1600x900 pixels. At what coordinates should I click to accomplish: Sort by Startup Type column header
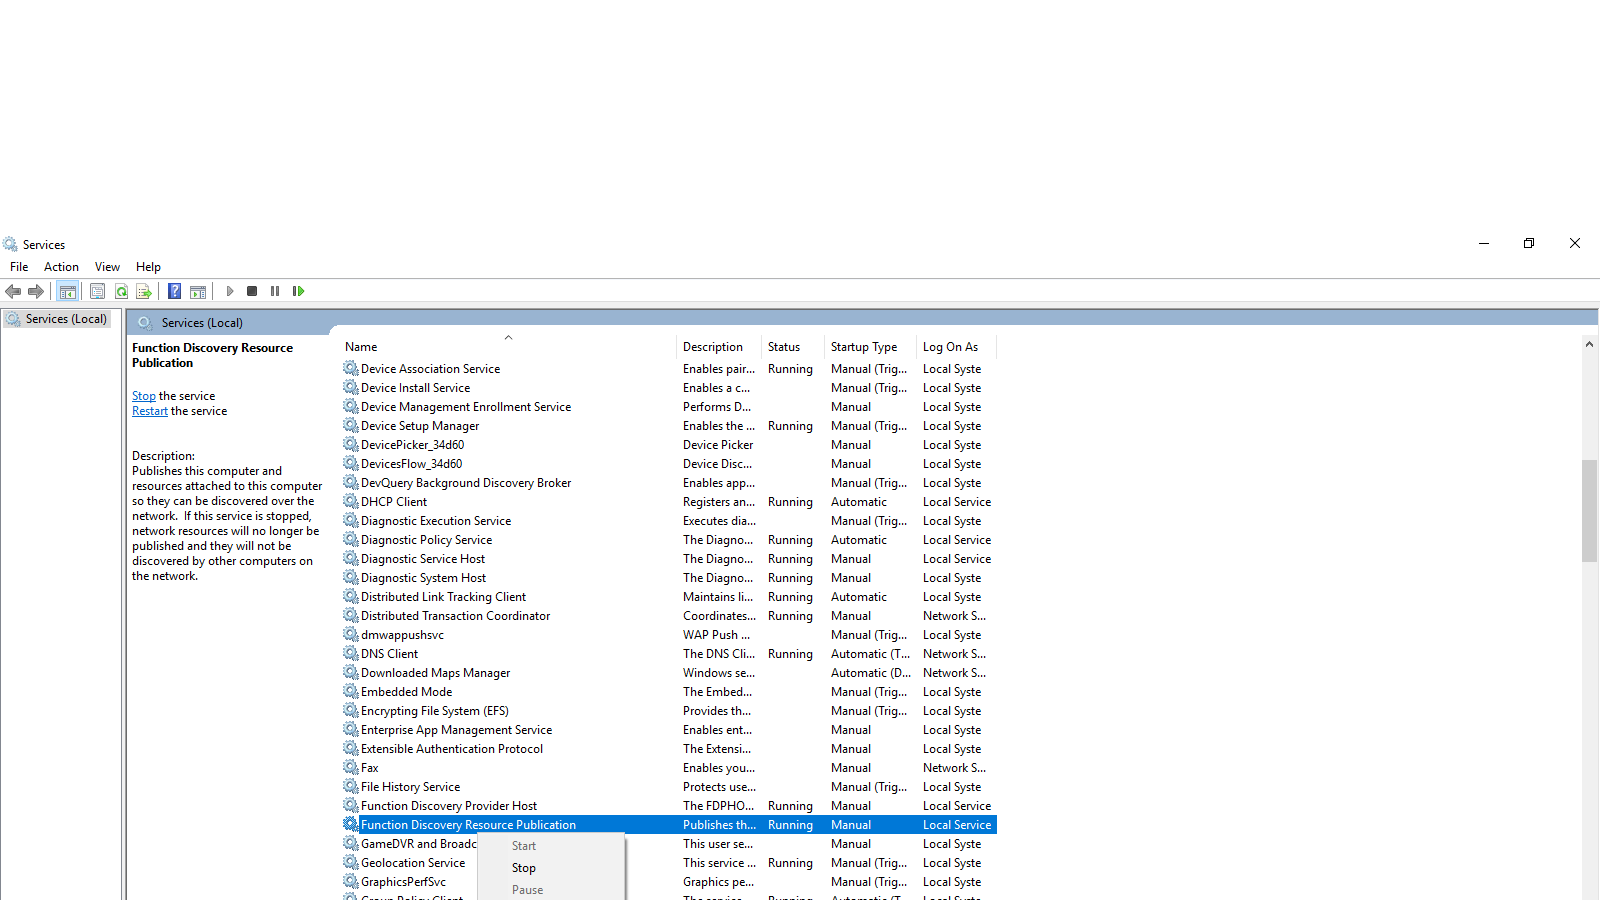(870, 347)
